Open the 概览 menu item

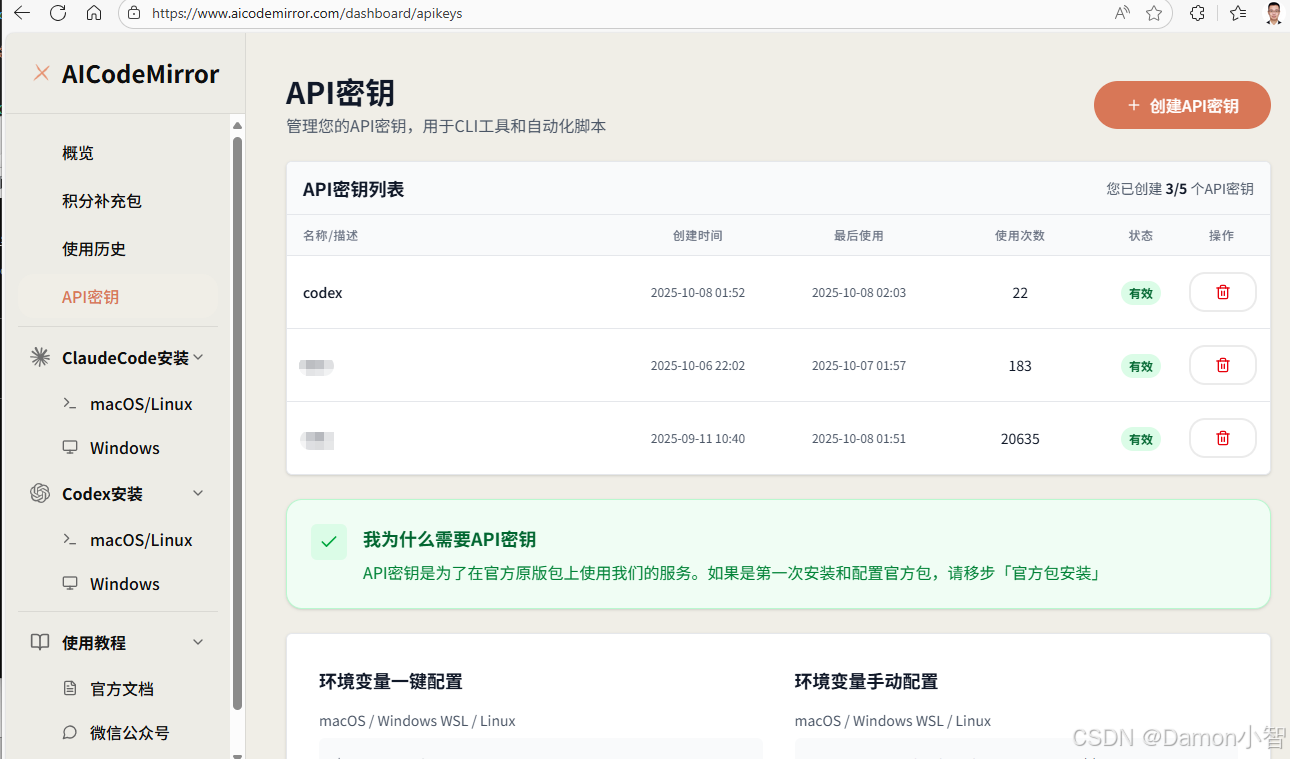pos(78,153)
